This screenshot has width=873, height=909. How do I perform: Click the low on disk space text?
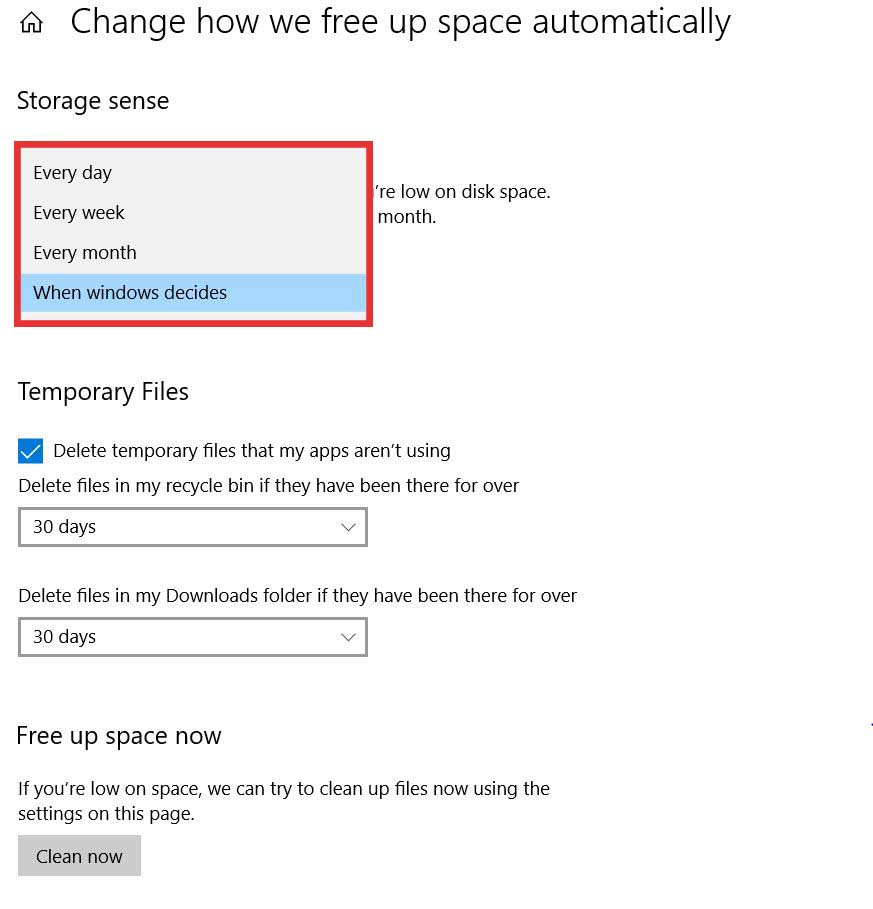(463, 192)
